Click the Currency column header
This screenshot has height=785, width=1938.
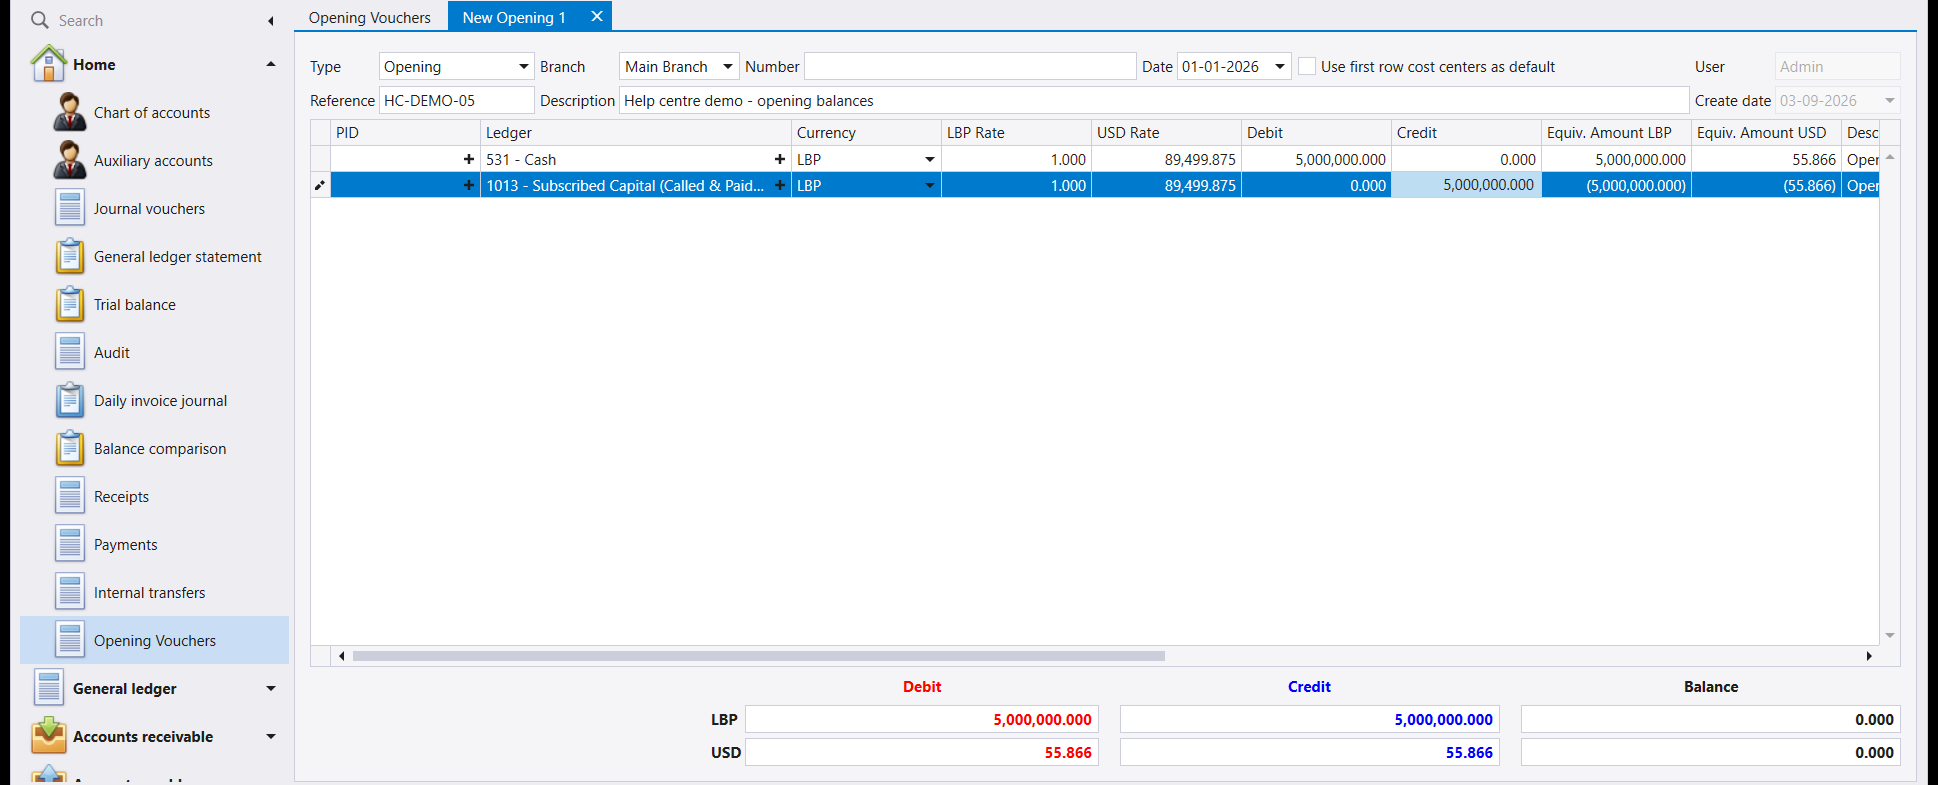point(866,132)
